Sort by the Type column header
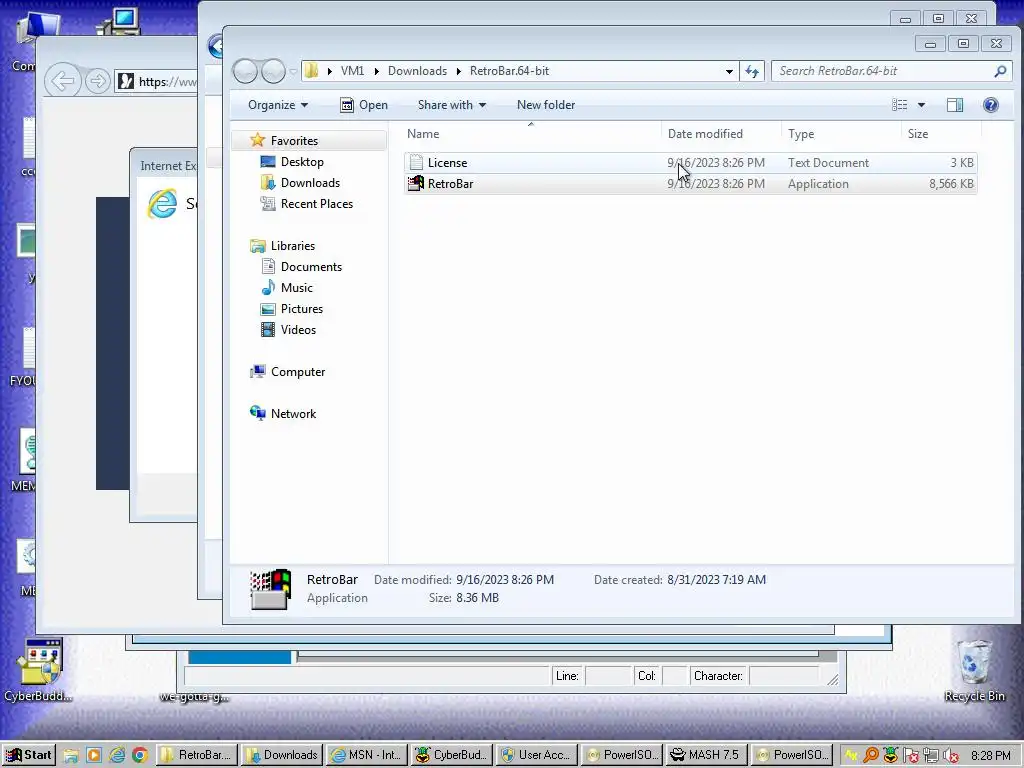Viewport: 1024px width, 768px height. [841, 134]
